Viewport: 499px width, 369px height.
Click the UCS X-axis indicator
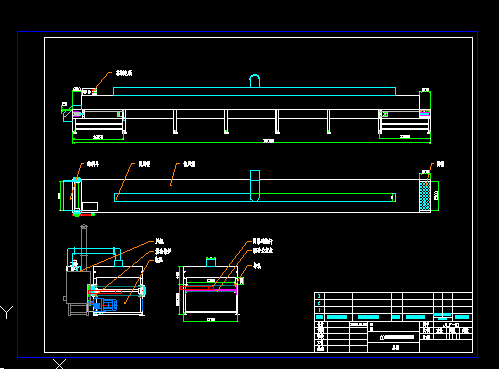click(60, 364)
